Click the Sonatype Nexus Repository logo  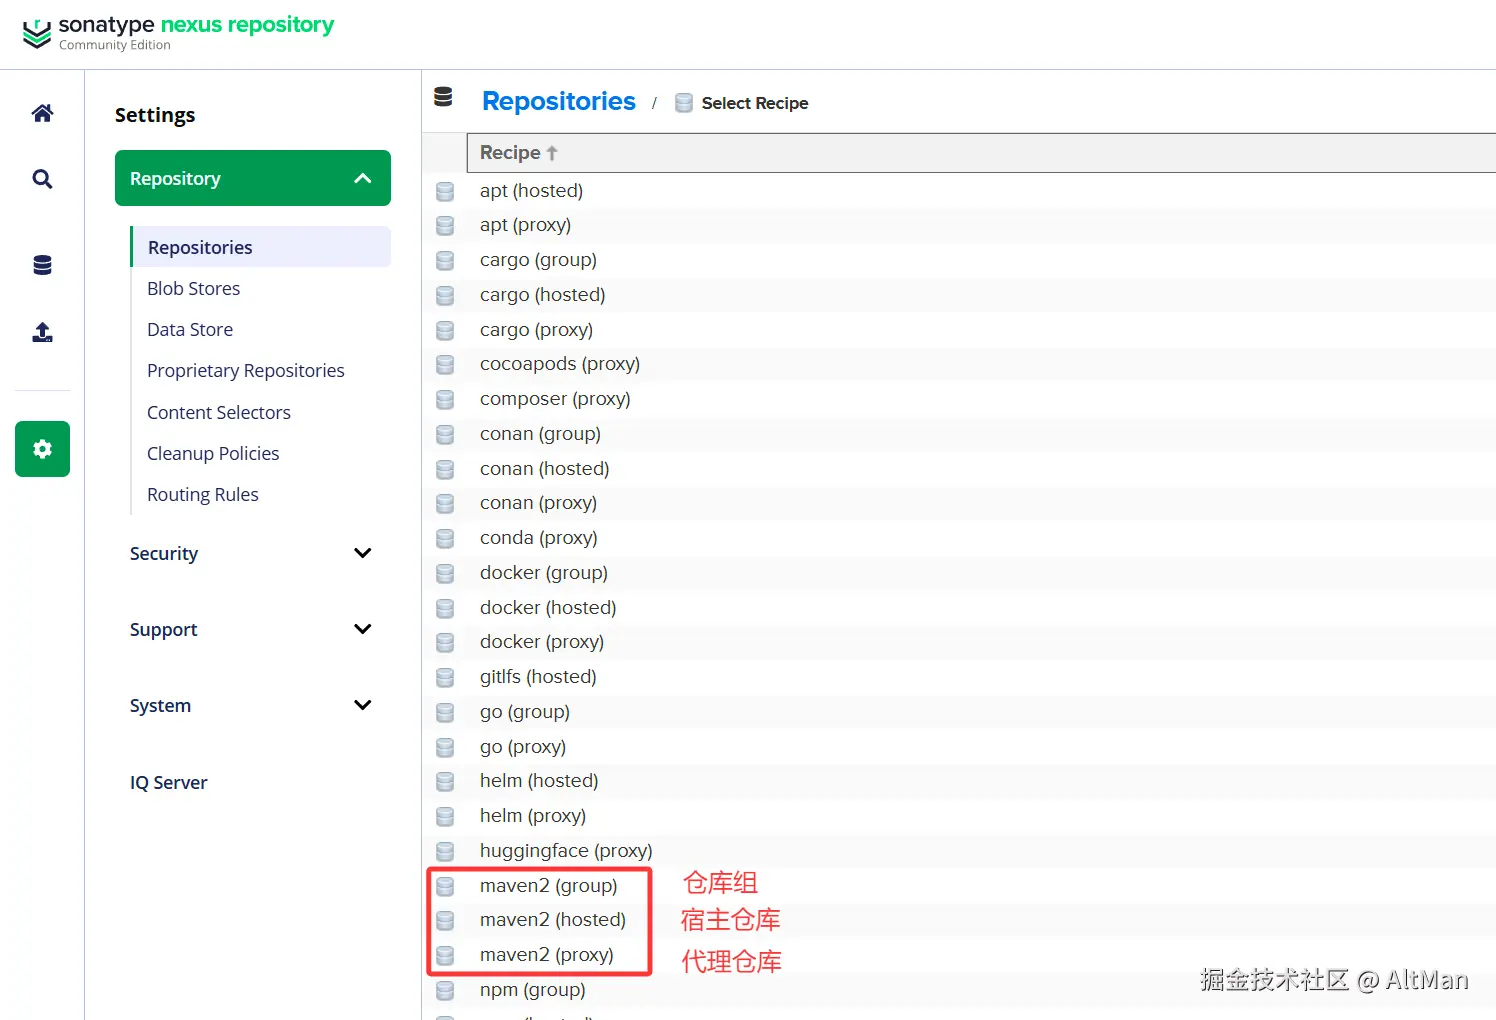coord(178,32)
